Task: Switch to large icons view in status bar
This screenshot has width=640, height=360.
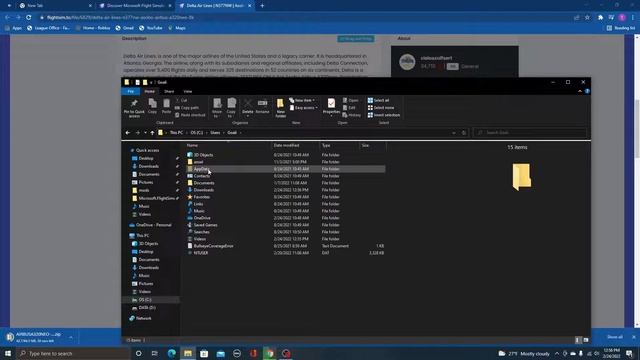Action: 586,340
